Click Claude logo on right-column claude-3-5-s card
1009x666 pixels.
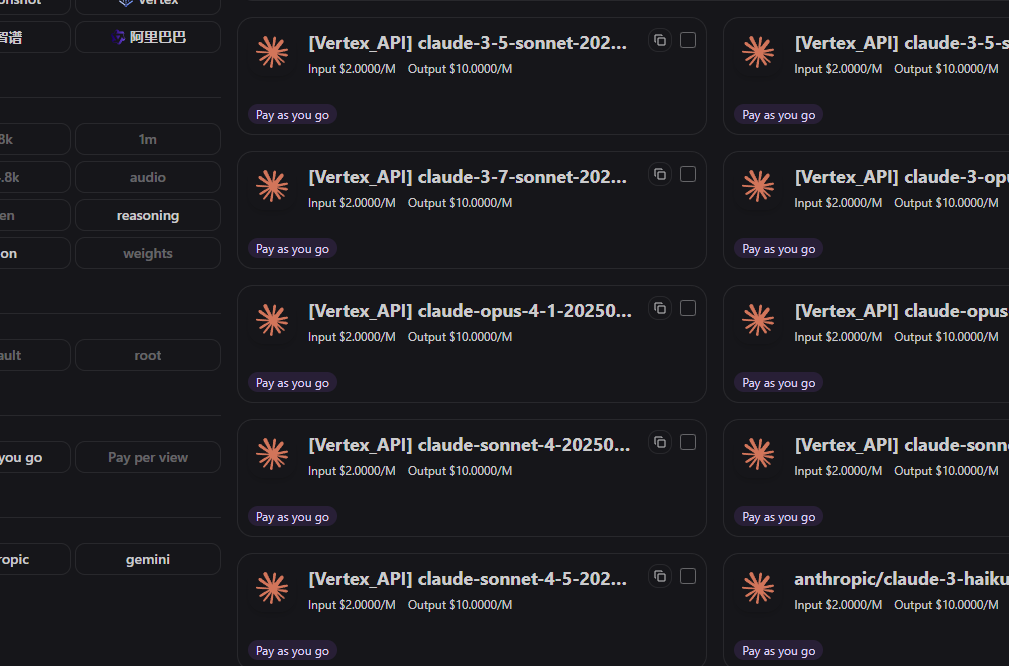coord(758,52)
